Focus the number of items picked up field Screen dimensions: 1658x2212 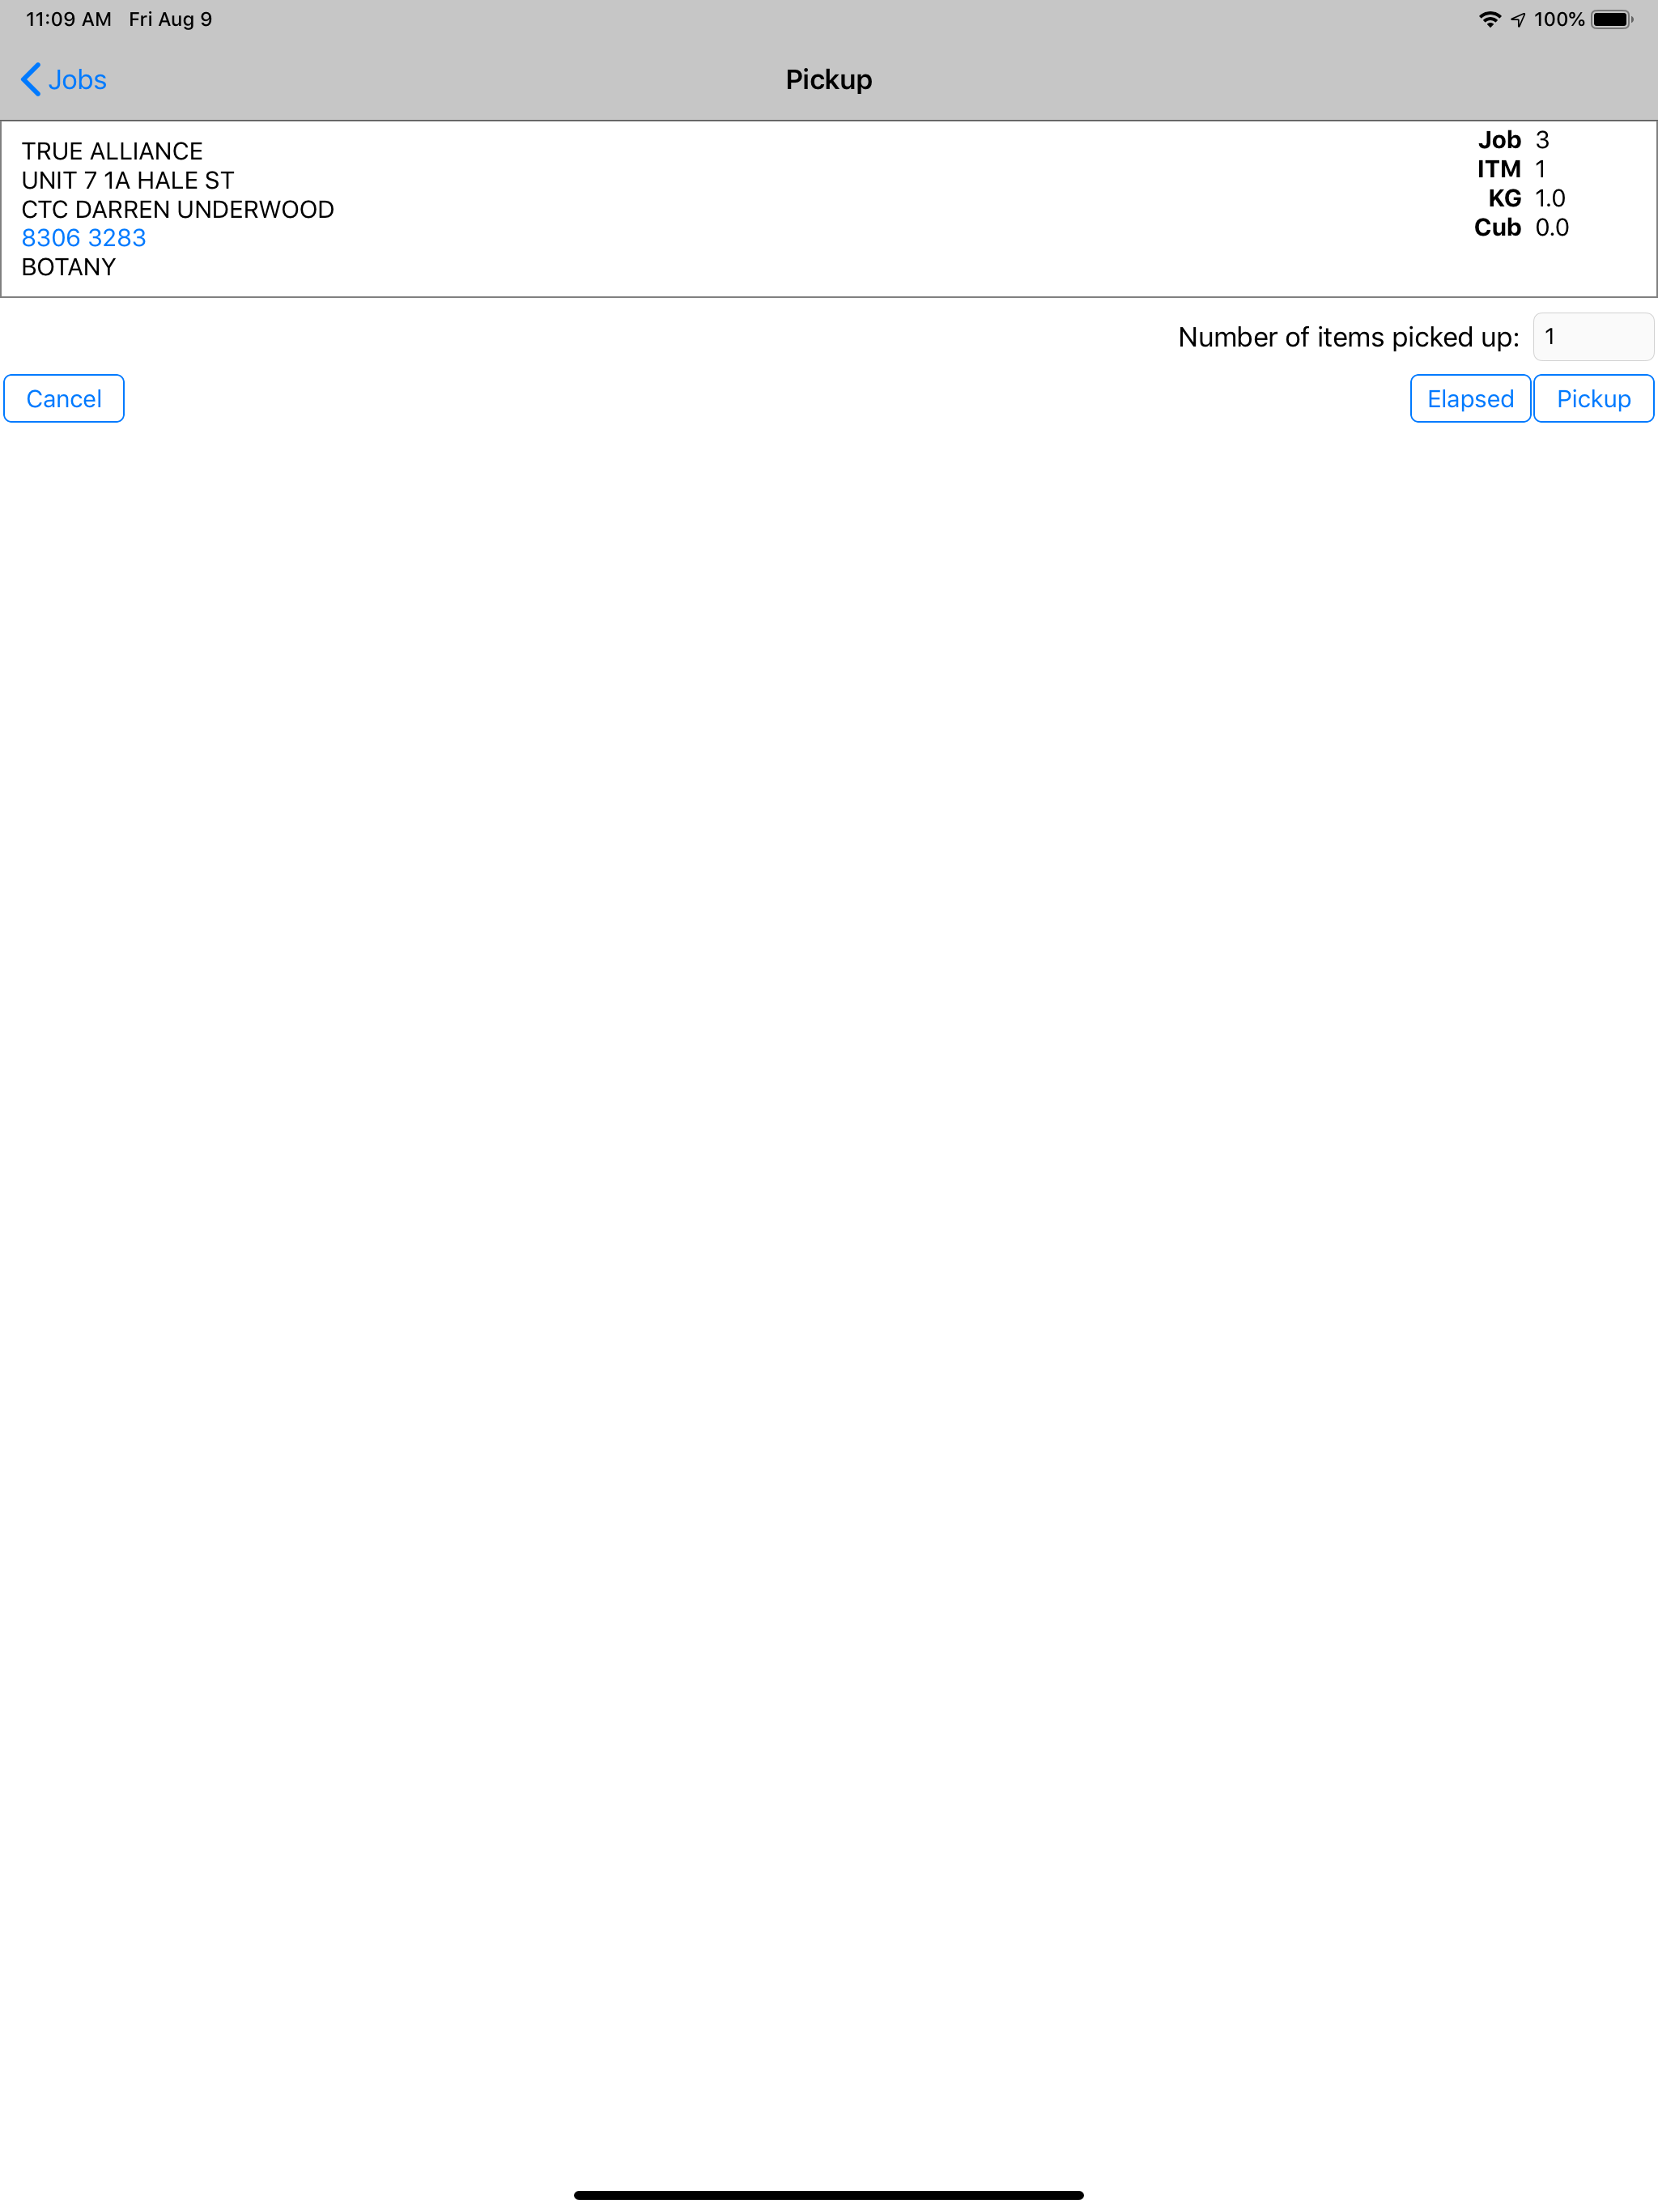coord(1593,337)
